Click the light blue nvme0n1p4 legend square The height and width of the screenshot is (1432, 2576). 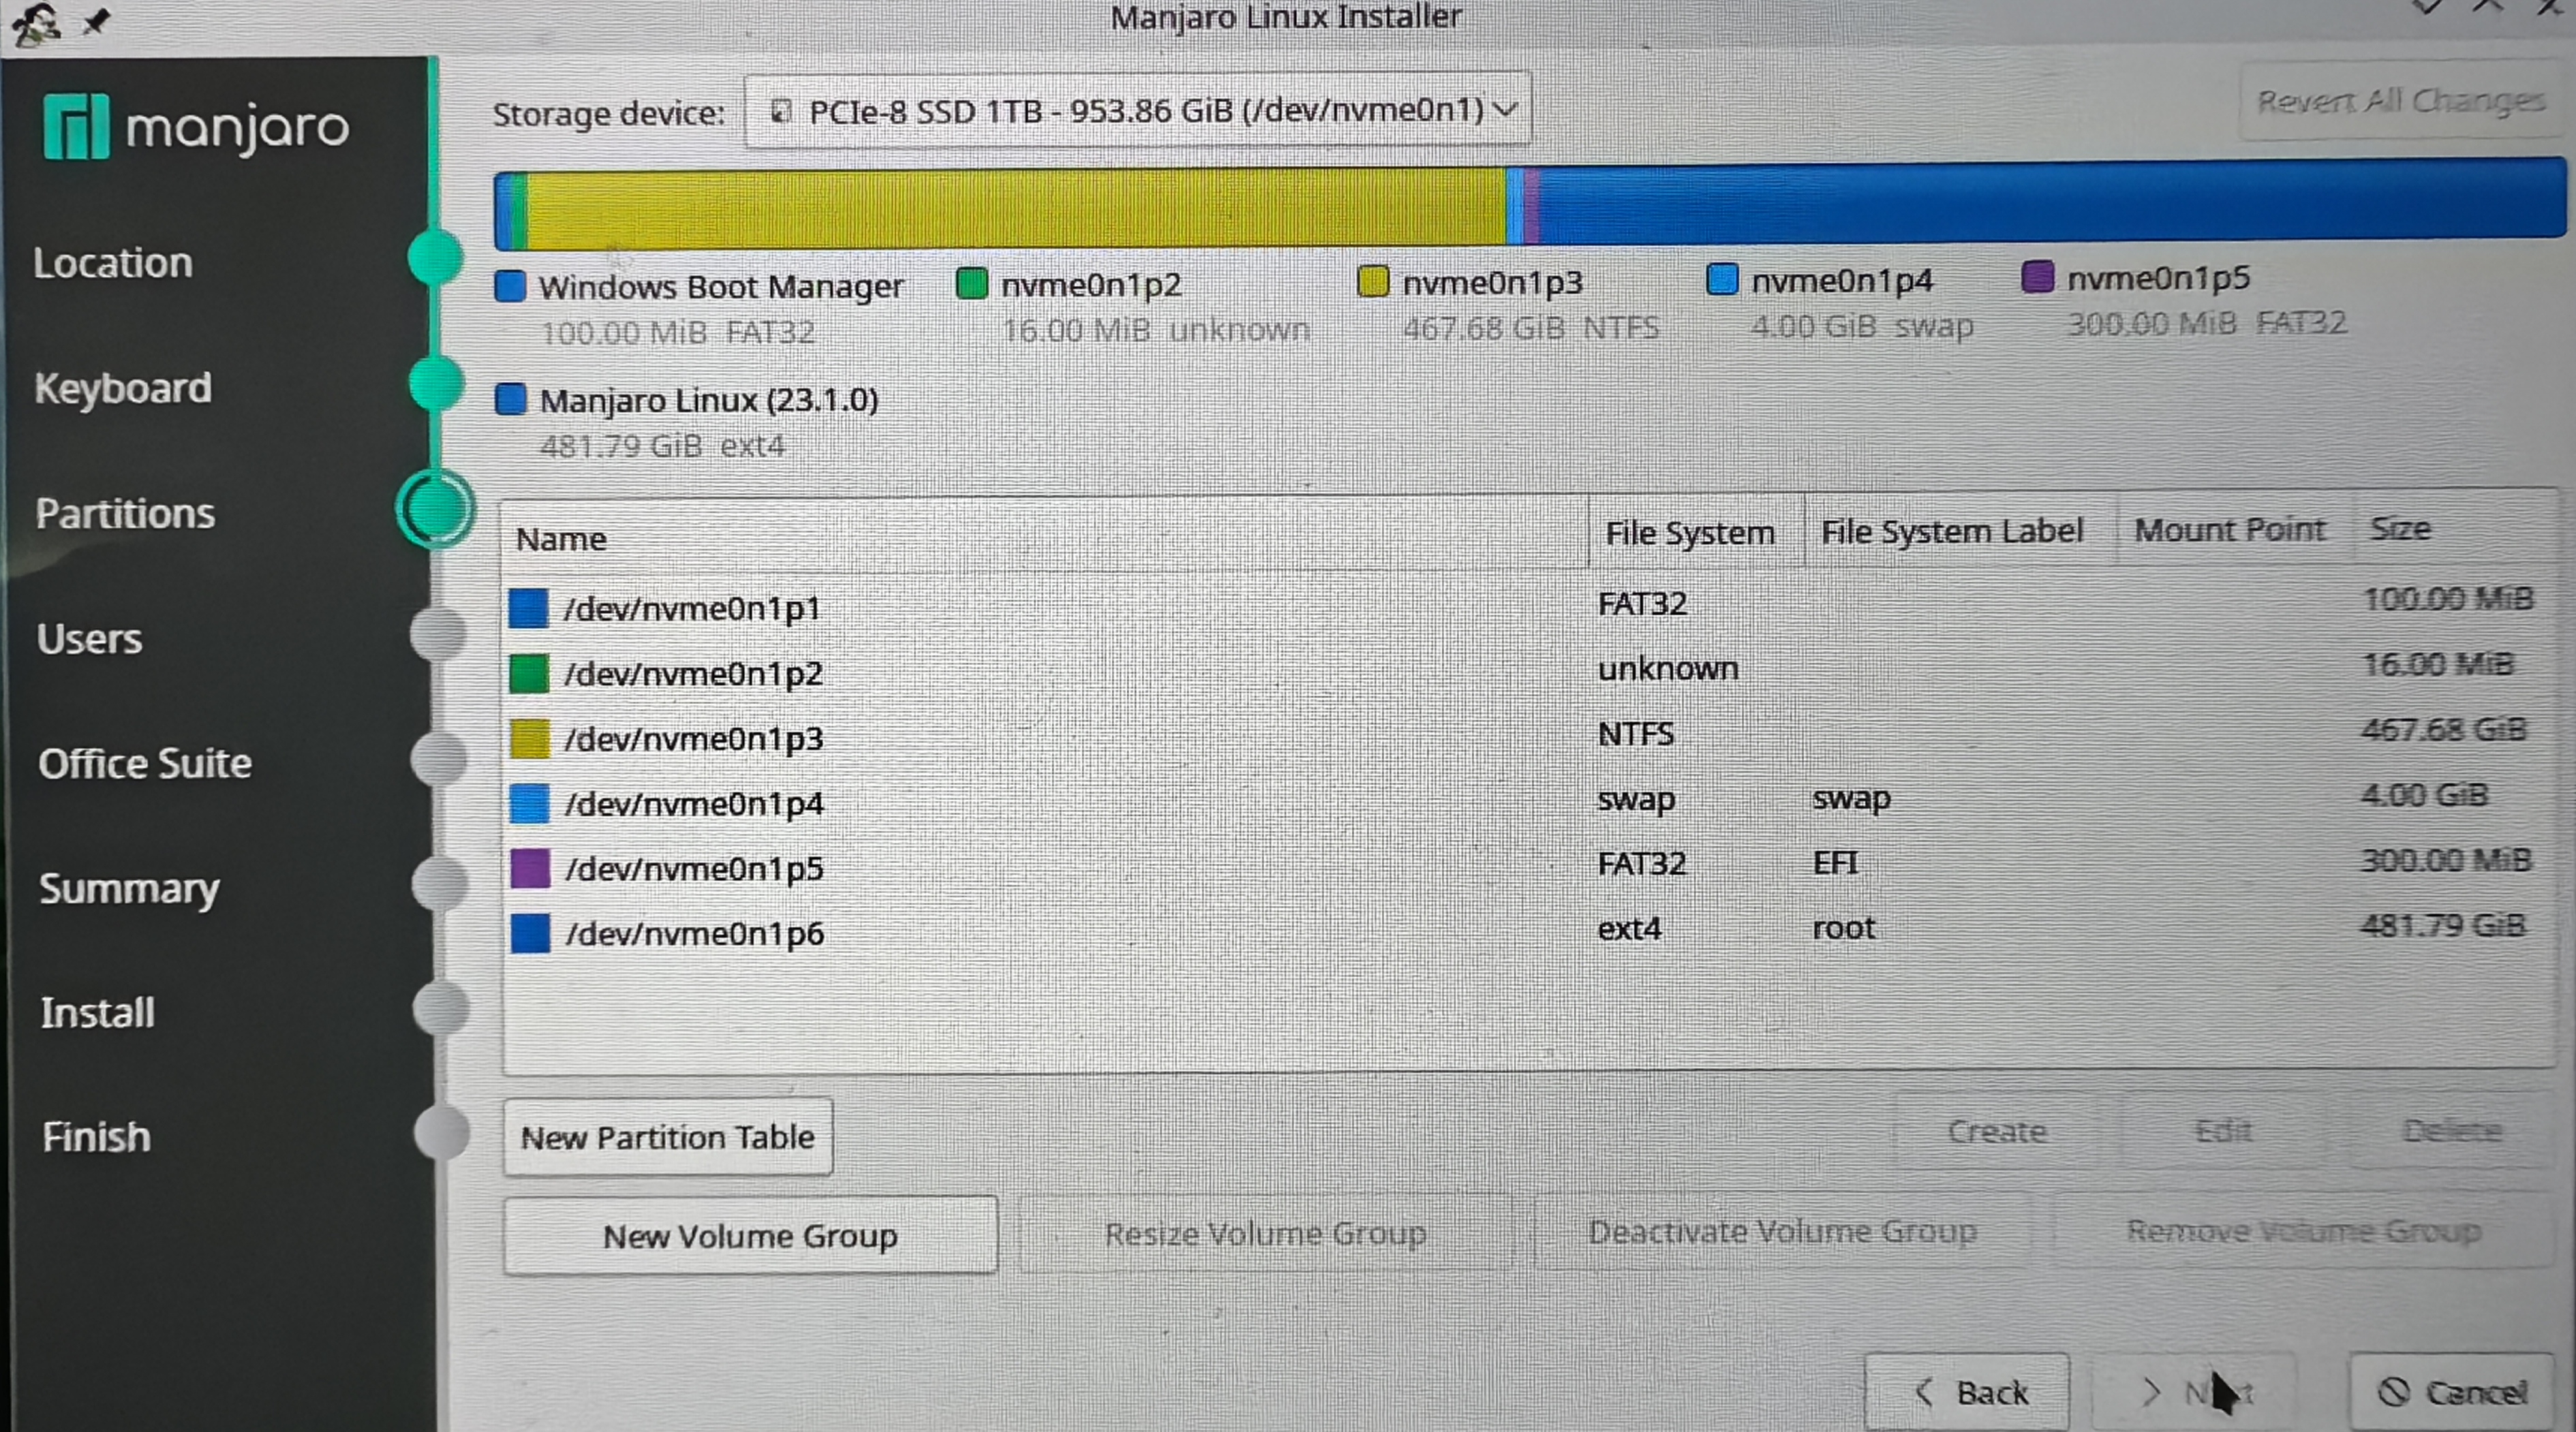[1721, 279]
